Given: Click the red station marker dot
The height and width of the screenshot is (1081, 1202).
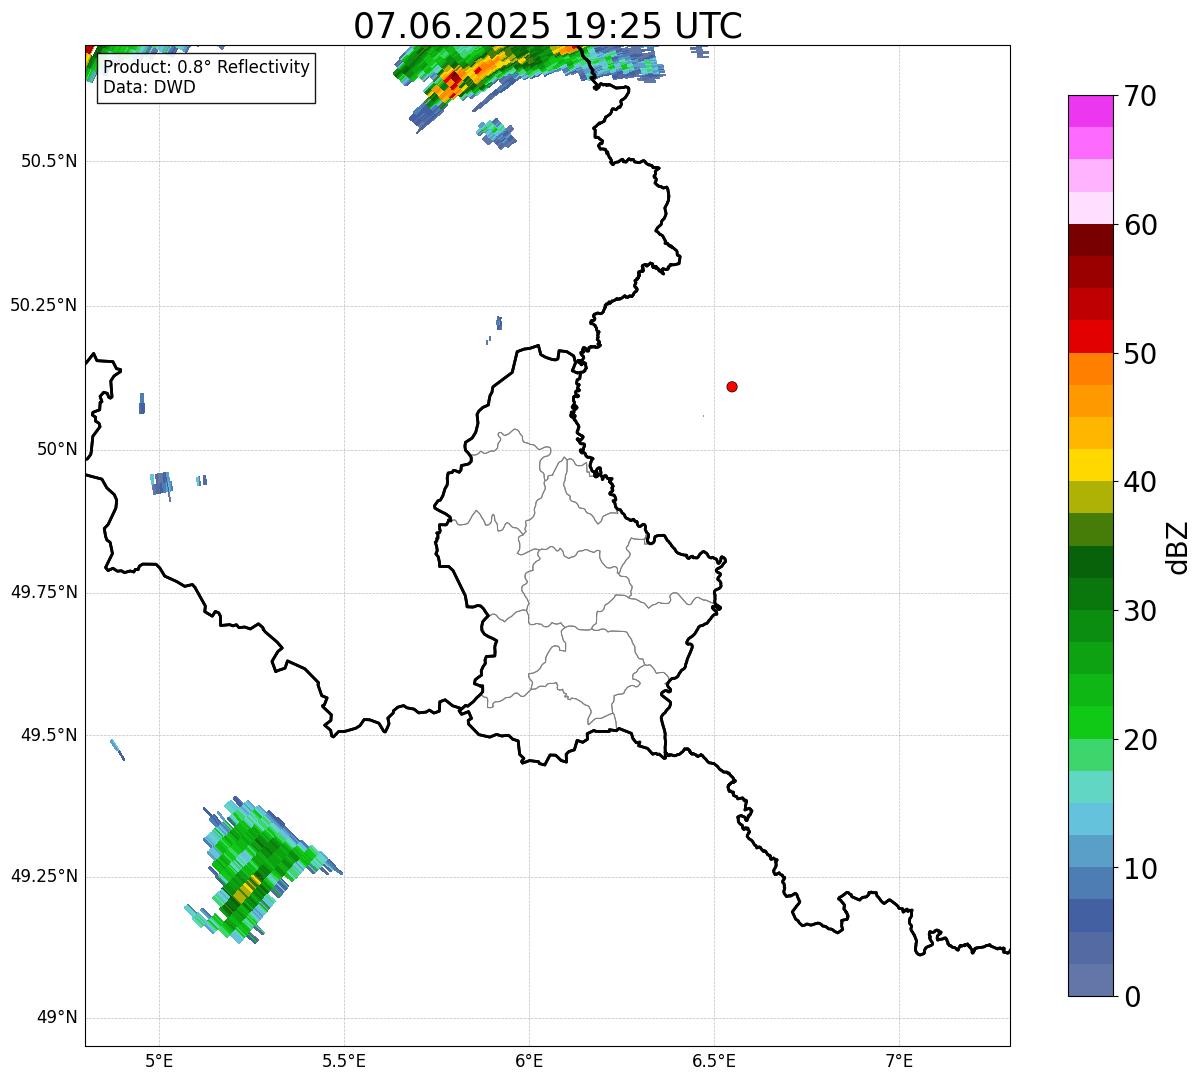Looking at the screenshot, I should tap(732, 386).
